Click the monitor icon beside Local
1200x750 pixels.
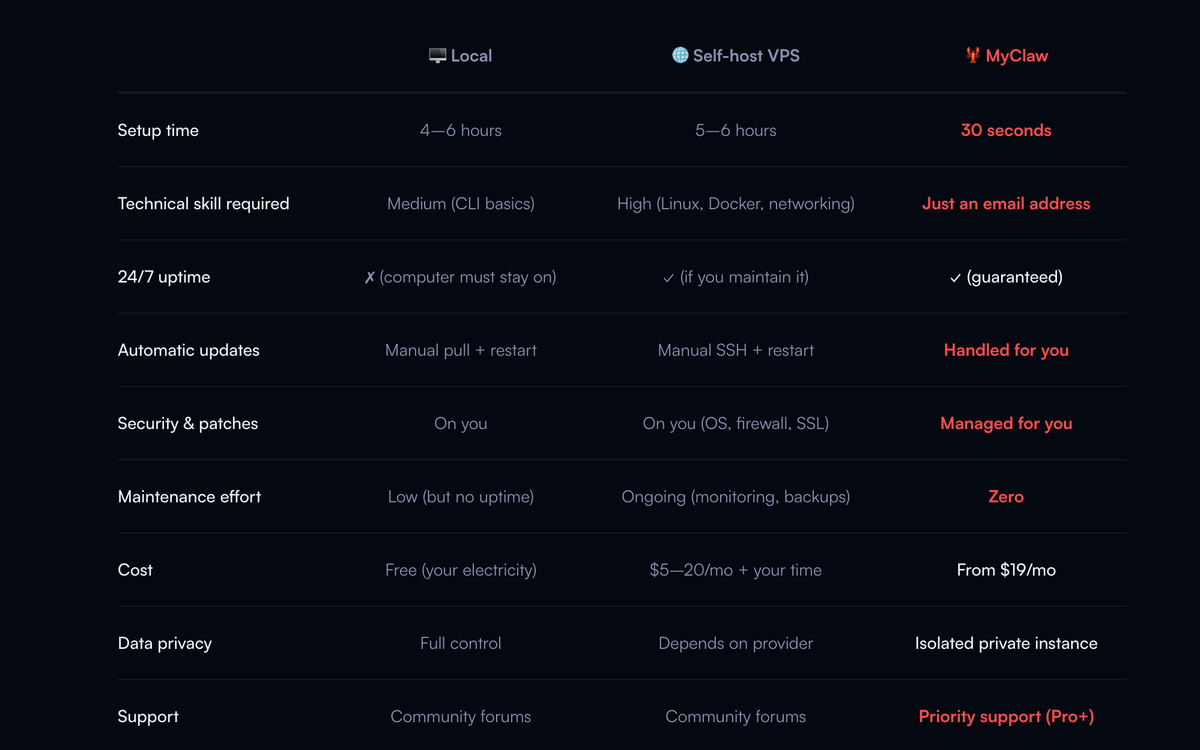click(437, 56)
